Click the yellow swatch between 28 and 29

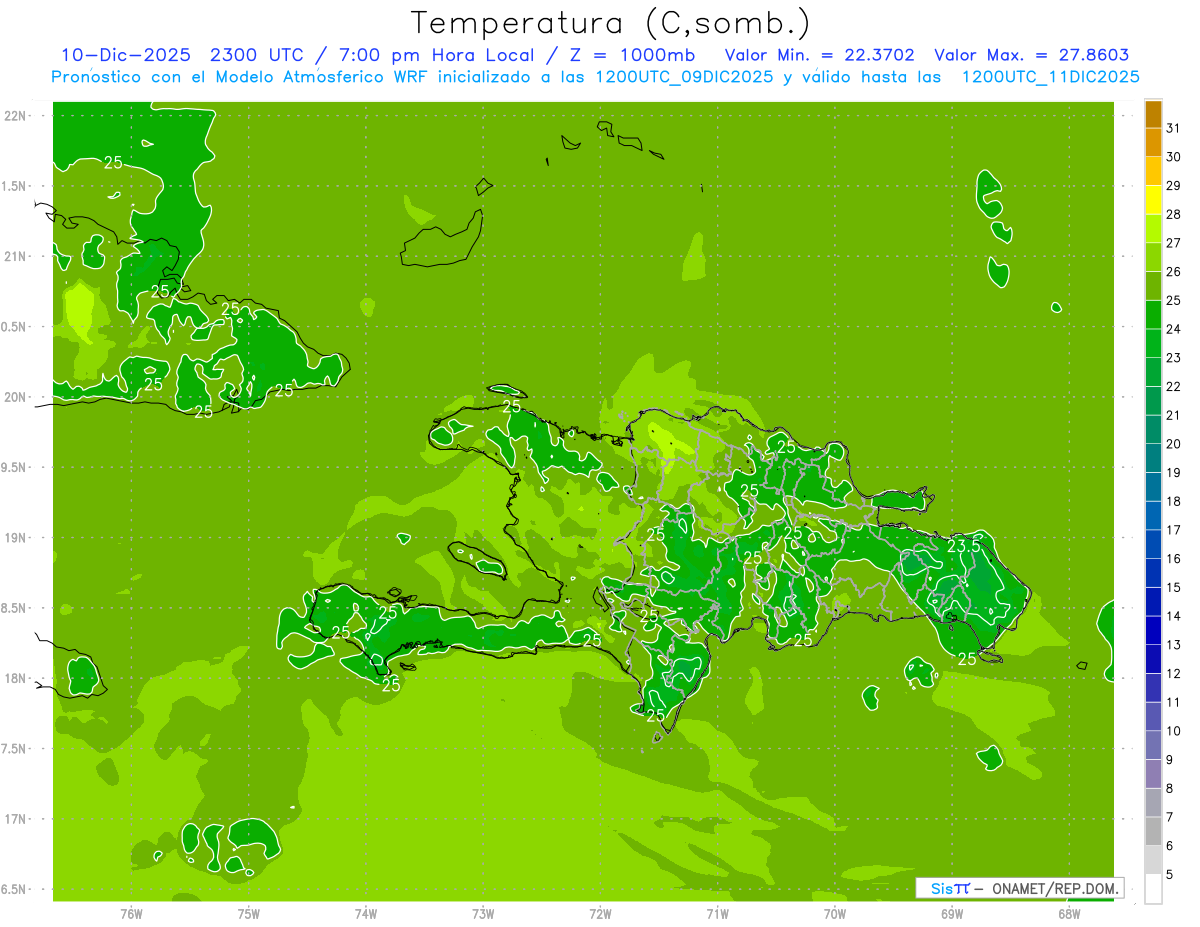point(1153,200)
